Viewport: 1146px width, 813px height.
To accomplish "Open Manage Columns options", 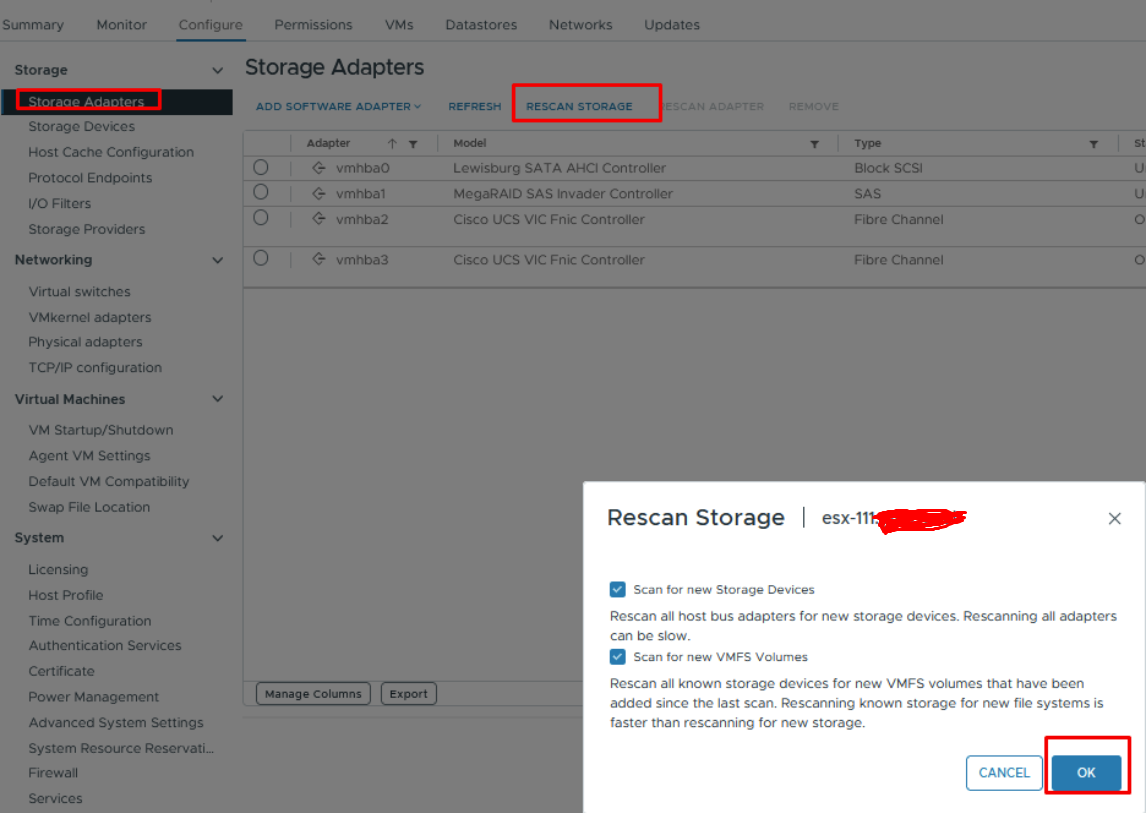I will click(313, 693).
